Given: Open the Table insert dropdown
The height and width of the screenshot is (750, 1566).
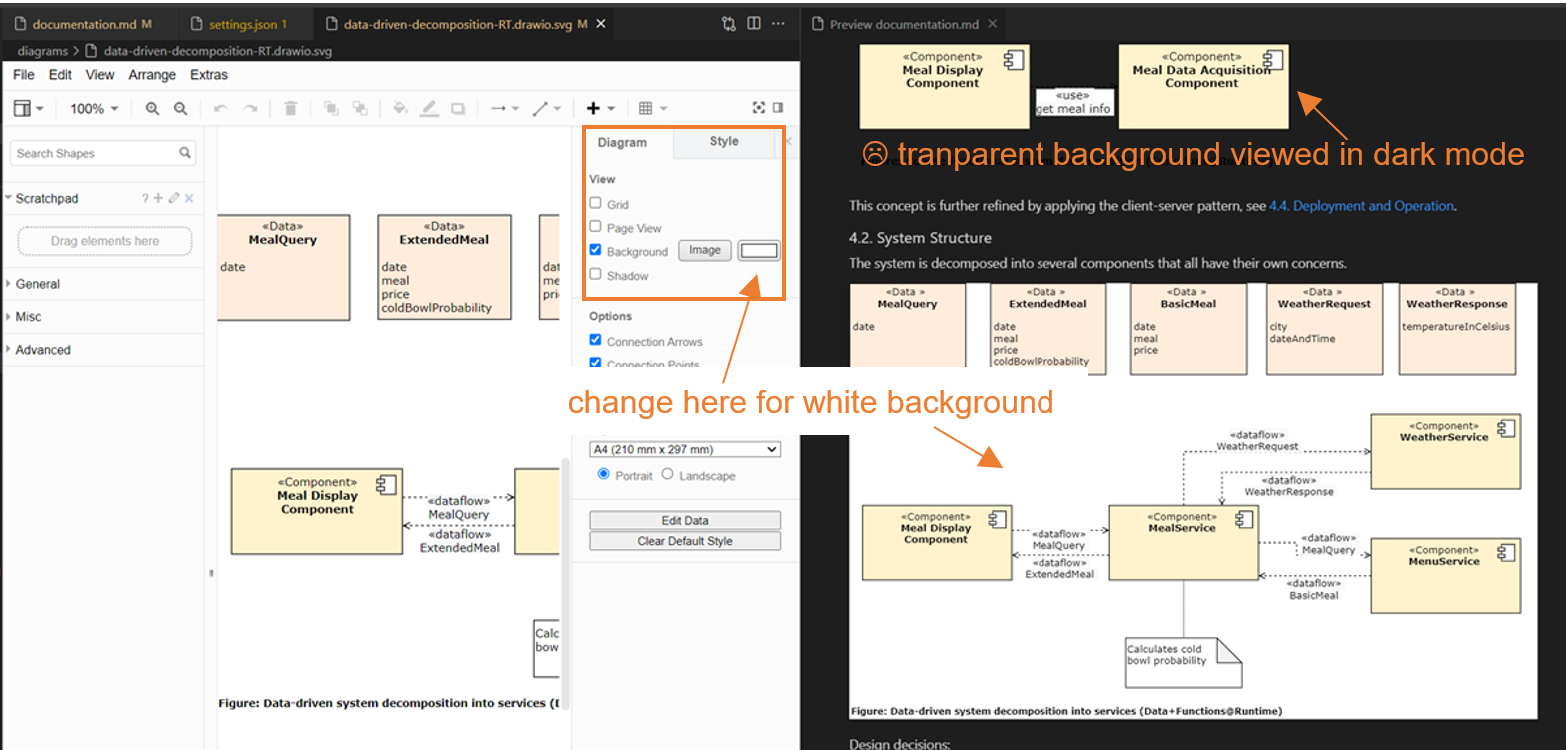Looking at the screenshot, I should (653, 108).
